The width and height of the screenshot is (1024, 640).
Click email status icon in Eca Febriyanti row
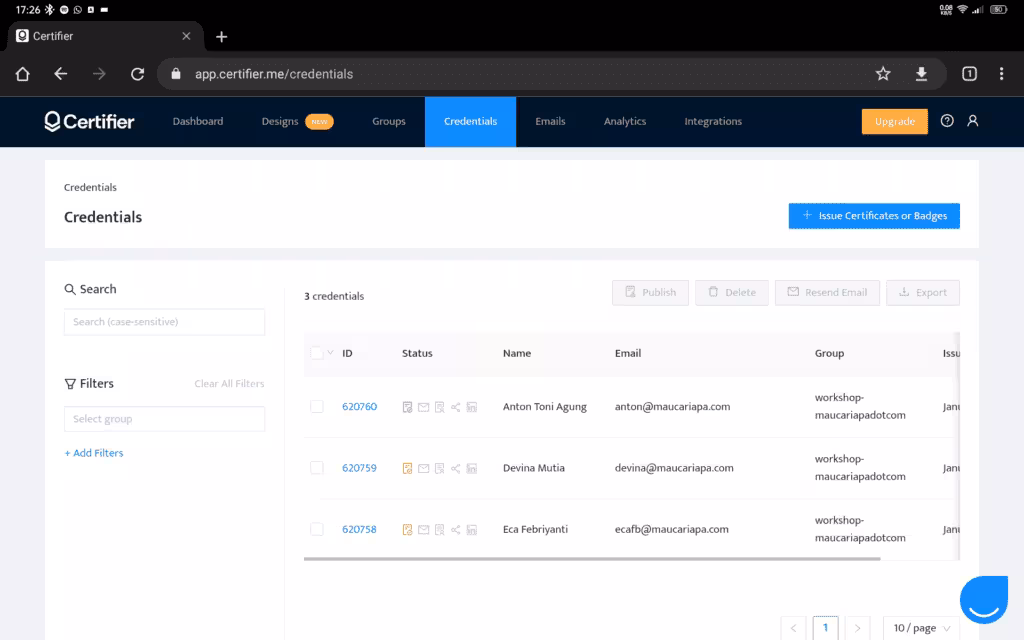click(423, 530)
